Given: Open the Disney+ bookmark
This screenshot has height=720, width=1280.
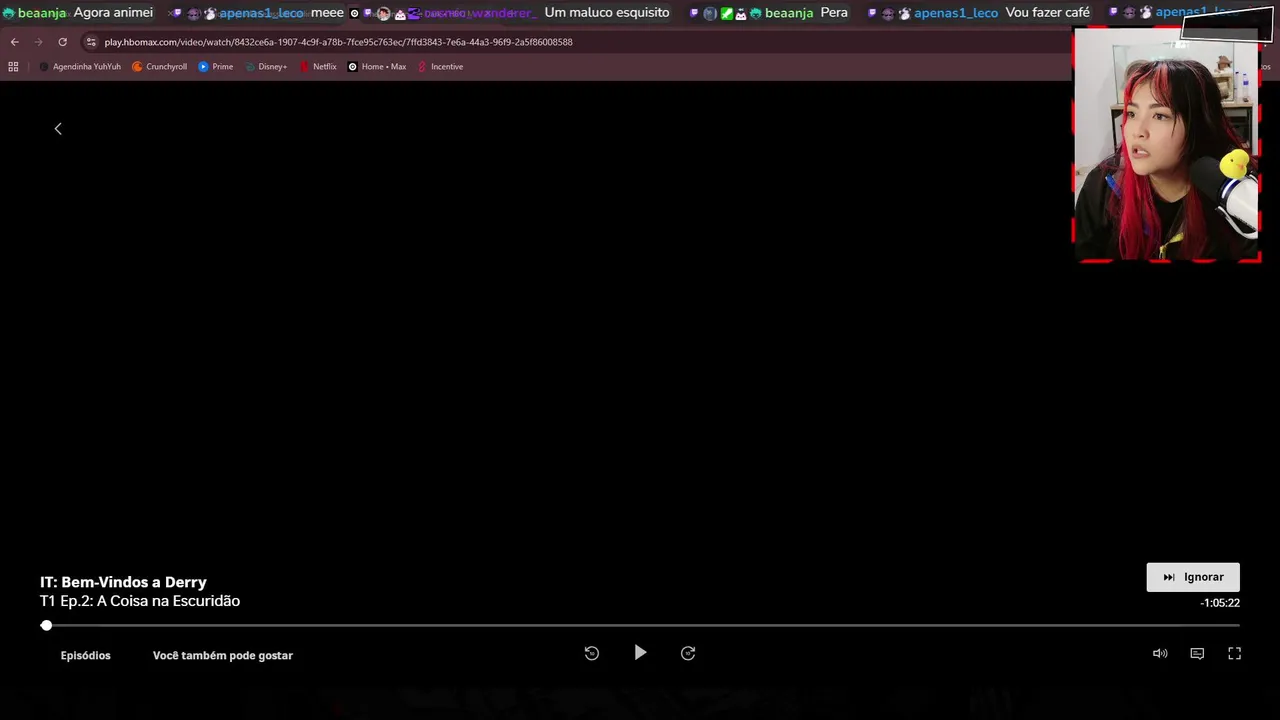Looking at the screenshot, I should click(266, 67).
